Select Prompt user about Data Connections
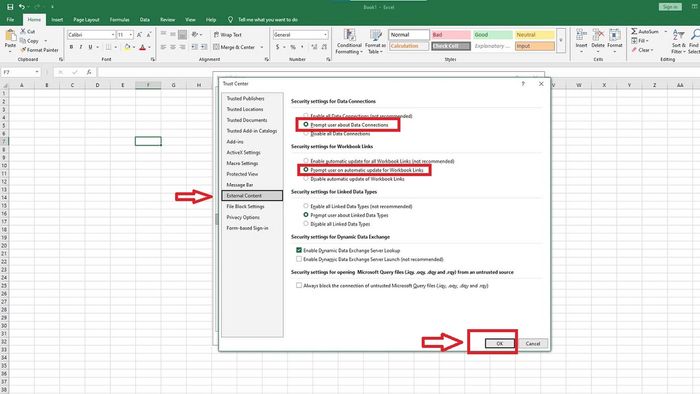 point(306,124)
